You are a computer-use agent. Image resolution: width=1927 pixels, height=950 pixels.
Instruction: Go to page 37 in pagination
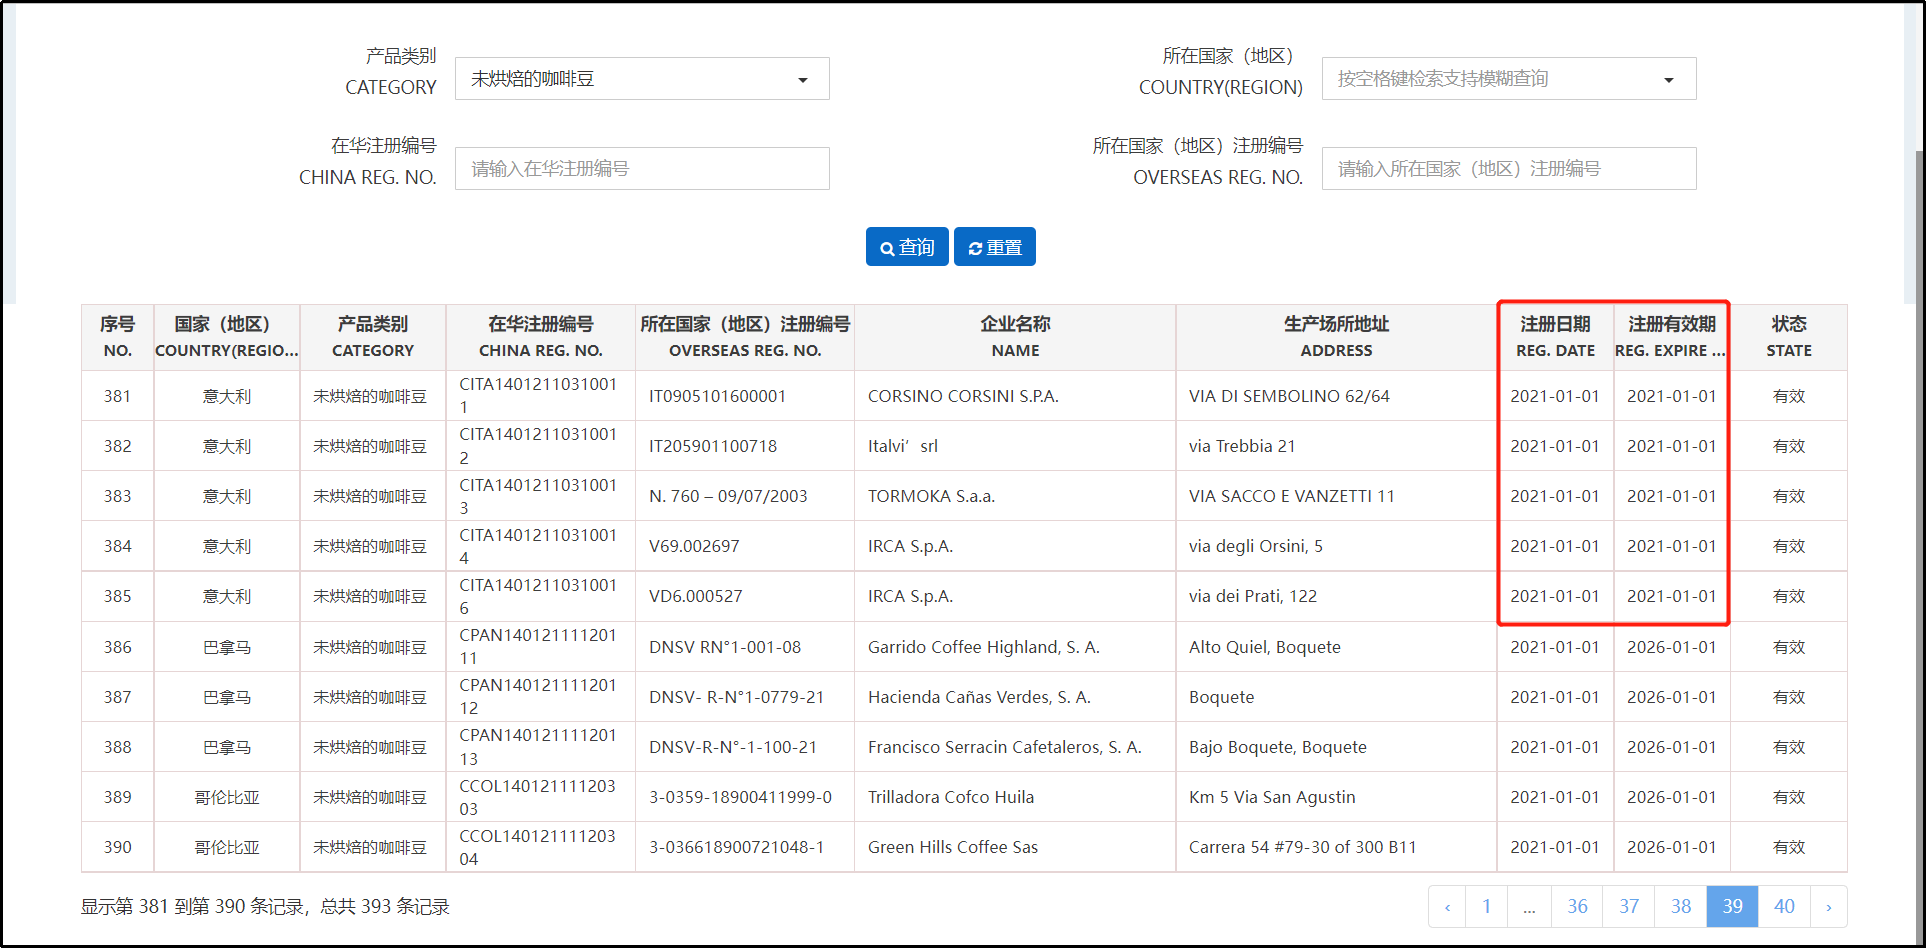(x=1629, y=907)
